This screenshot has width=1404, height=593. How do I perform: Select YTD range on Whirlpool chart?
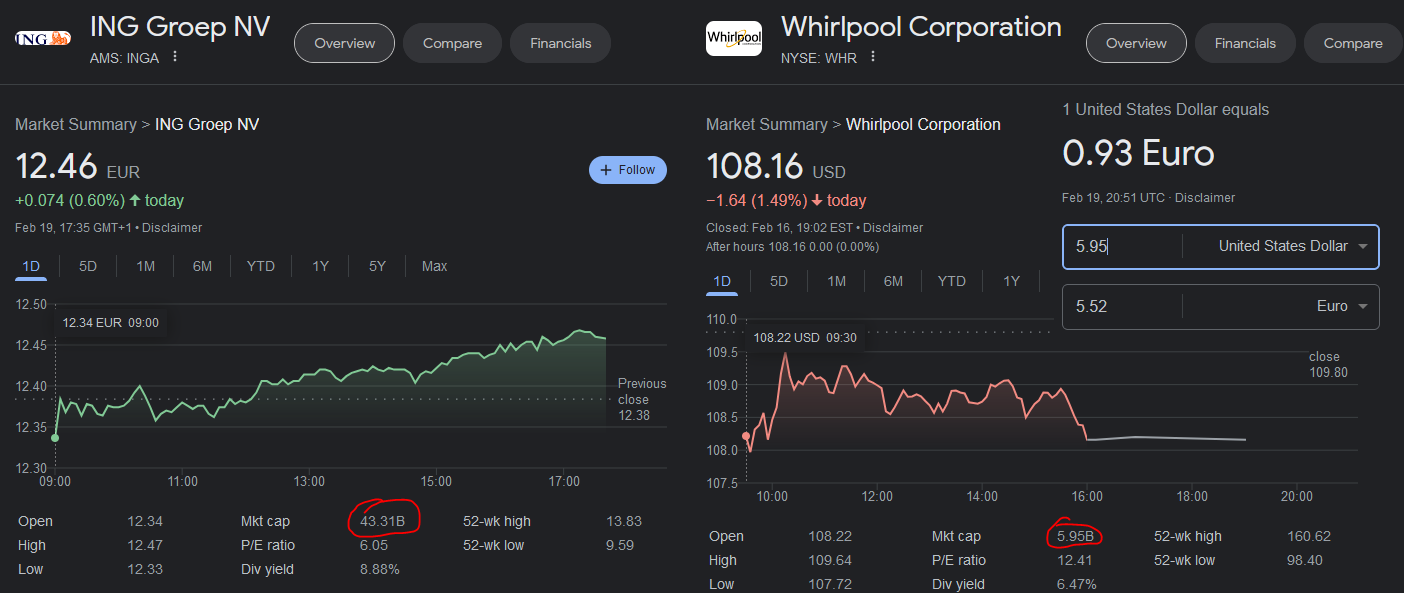click(952, 281)
